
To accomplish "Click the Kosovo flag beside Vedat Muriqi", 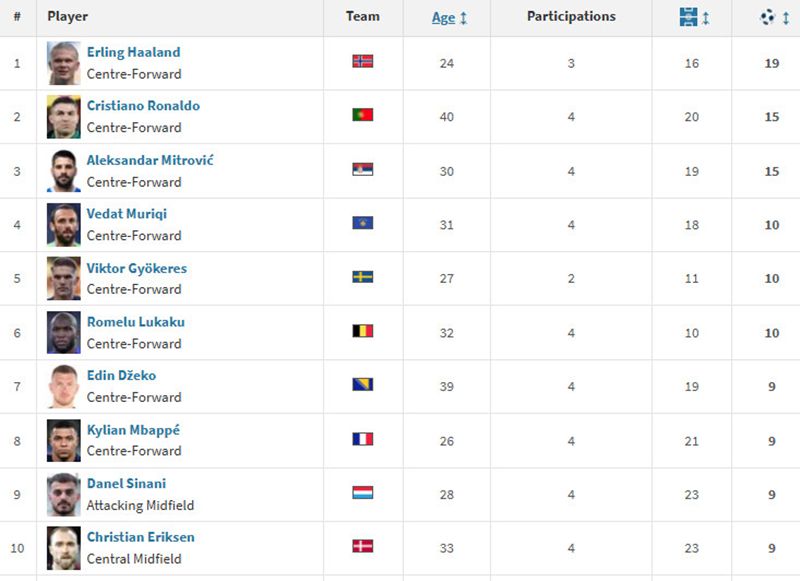I will pos(363,223).
